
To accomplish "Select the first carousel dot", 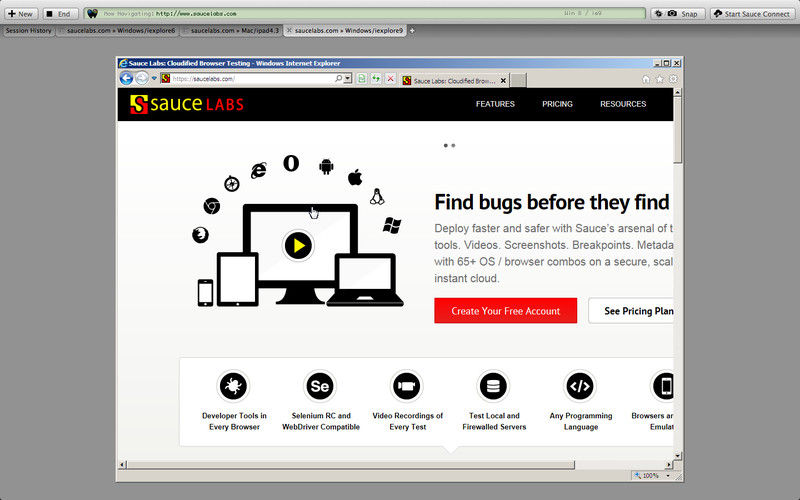I will click(445, 145).
